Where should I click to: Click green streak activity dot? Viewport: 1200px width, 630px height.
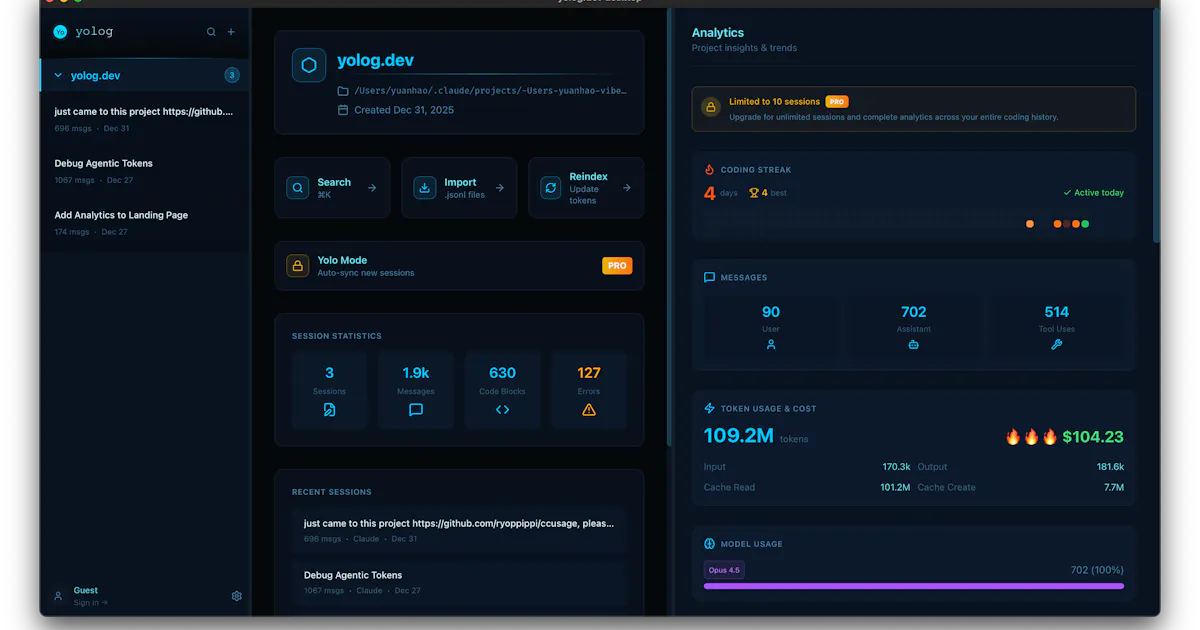point(1085,224)
